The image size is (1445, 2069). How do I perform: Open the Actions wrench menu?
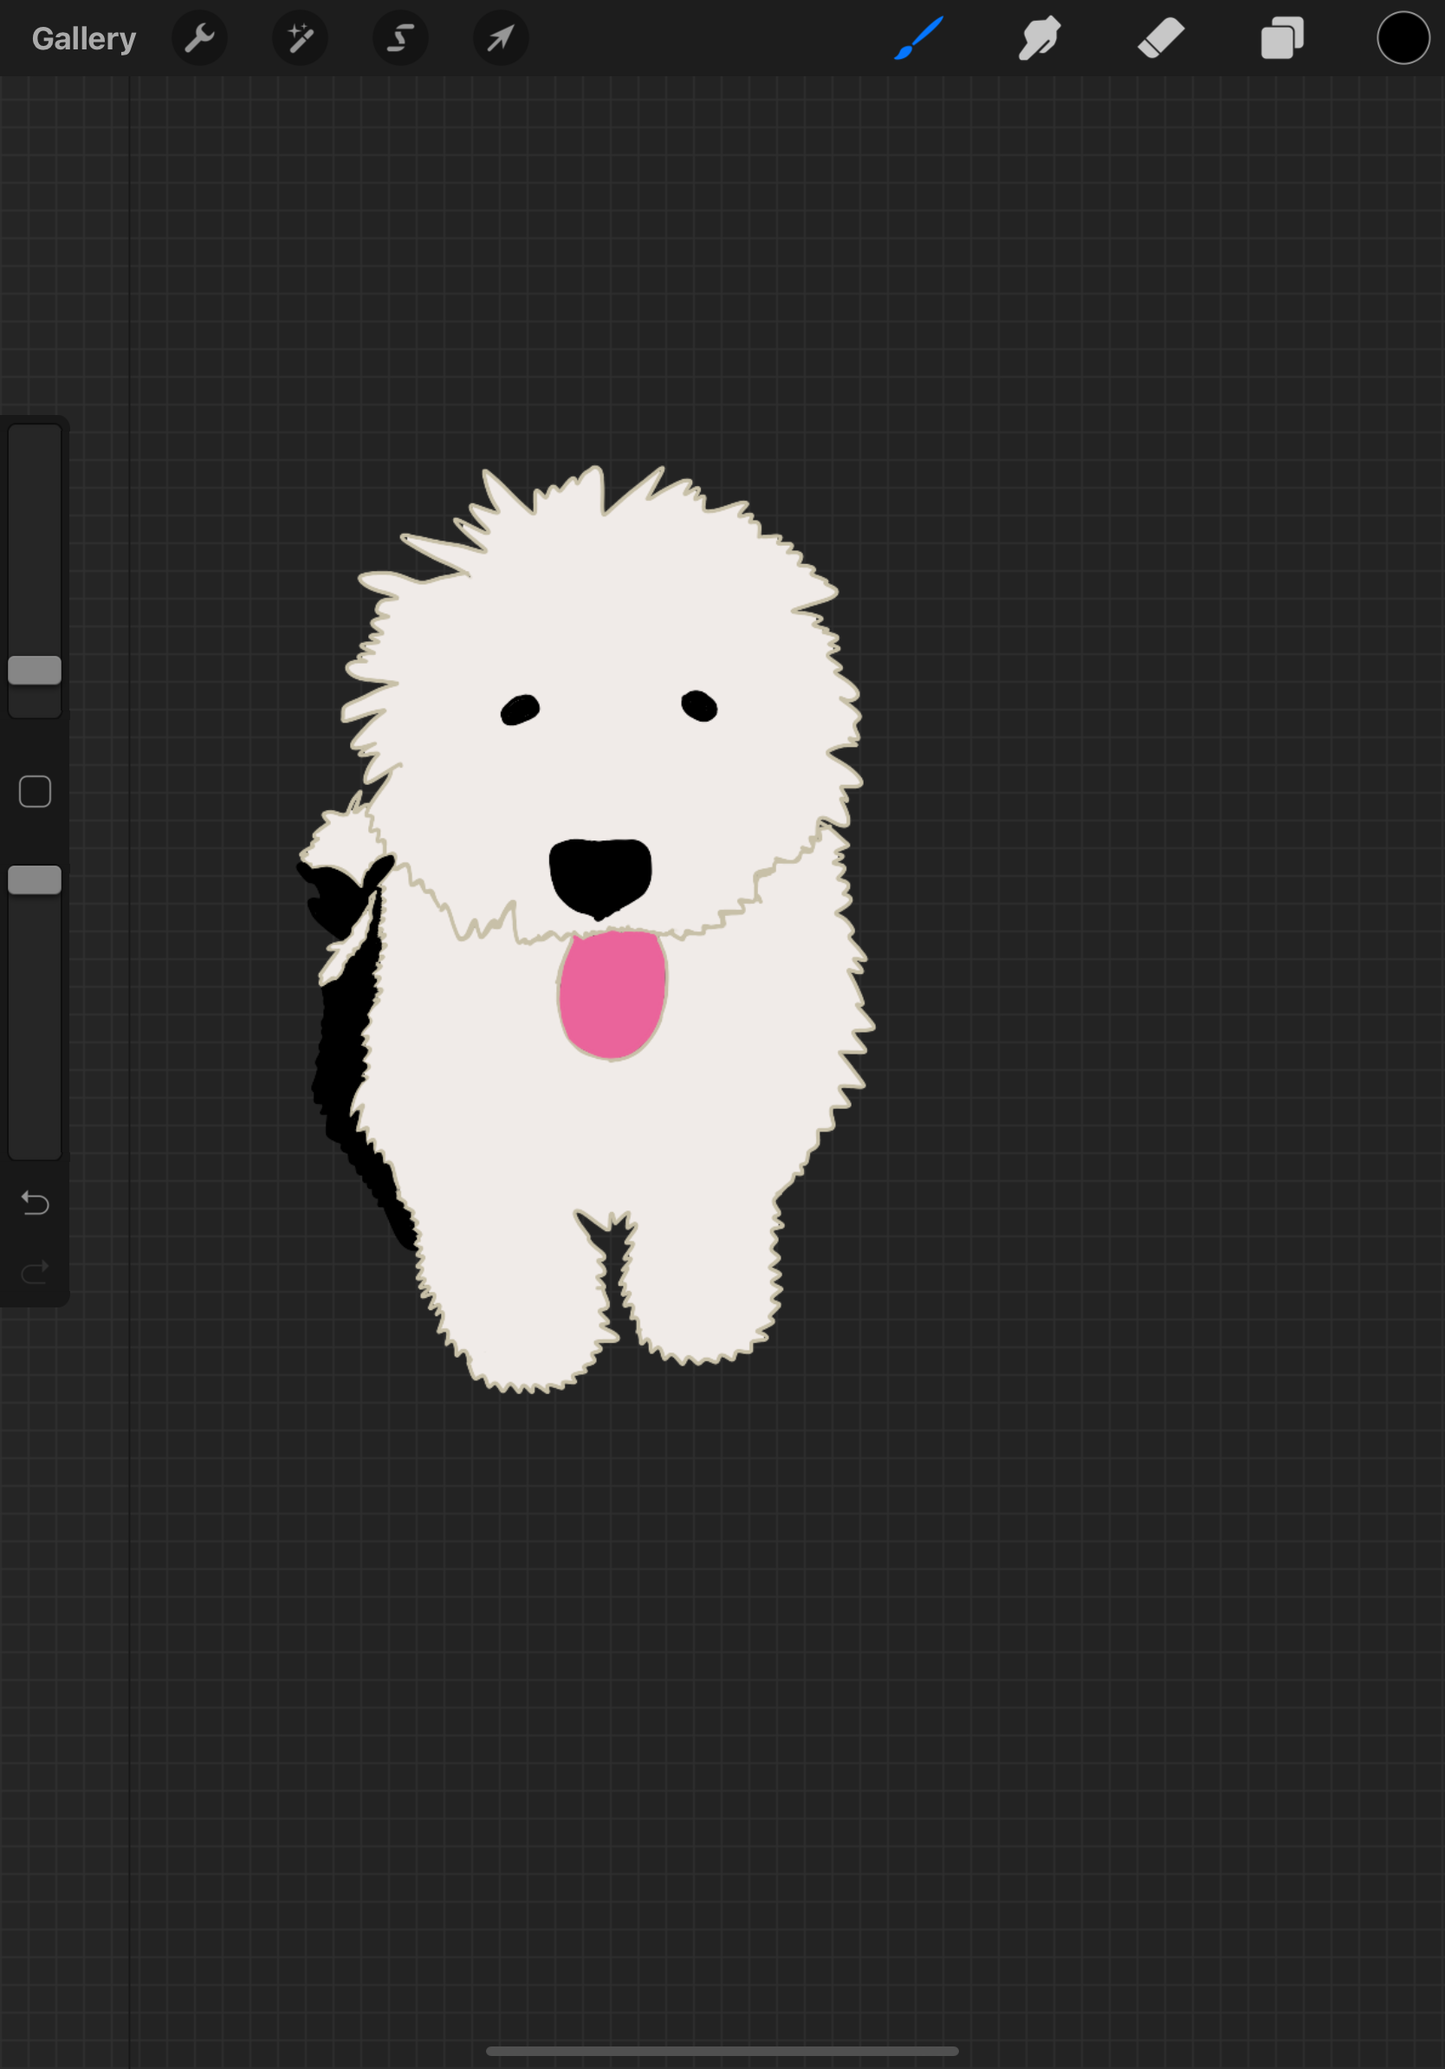(200, 39)
